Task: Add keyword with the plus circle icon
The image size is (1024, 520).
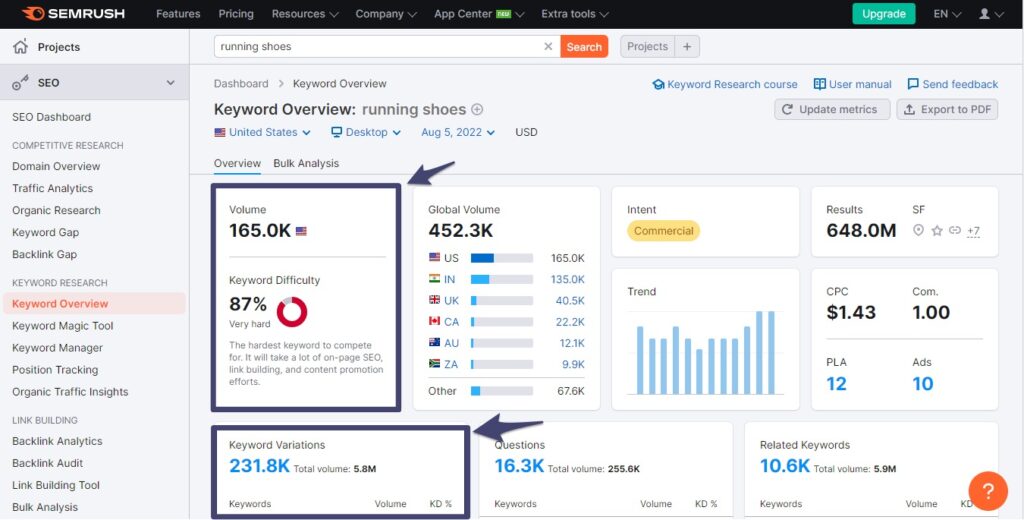Action: 477,109
